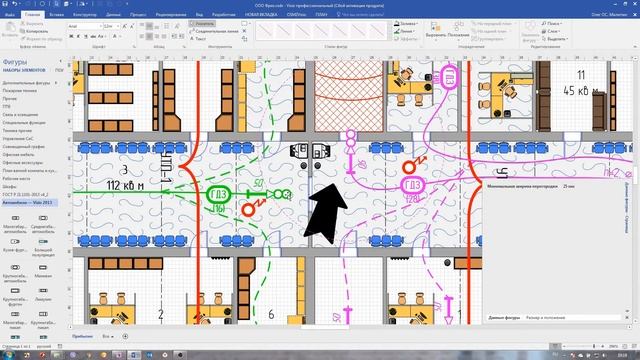Click the Position (Положение) button

[x=458, y=31]
